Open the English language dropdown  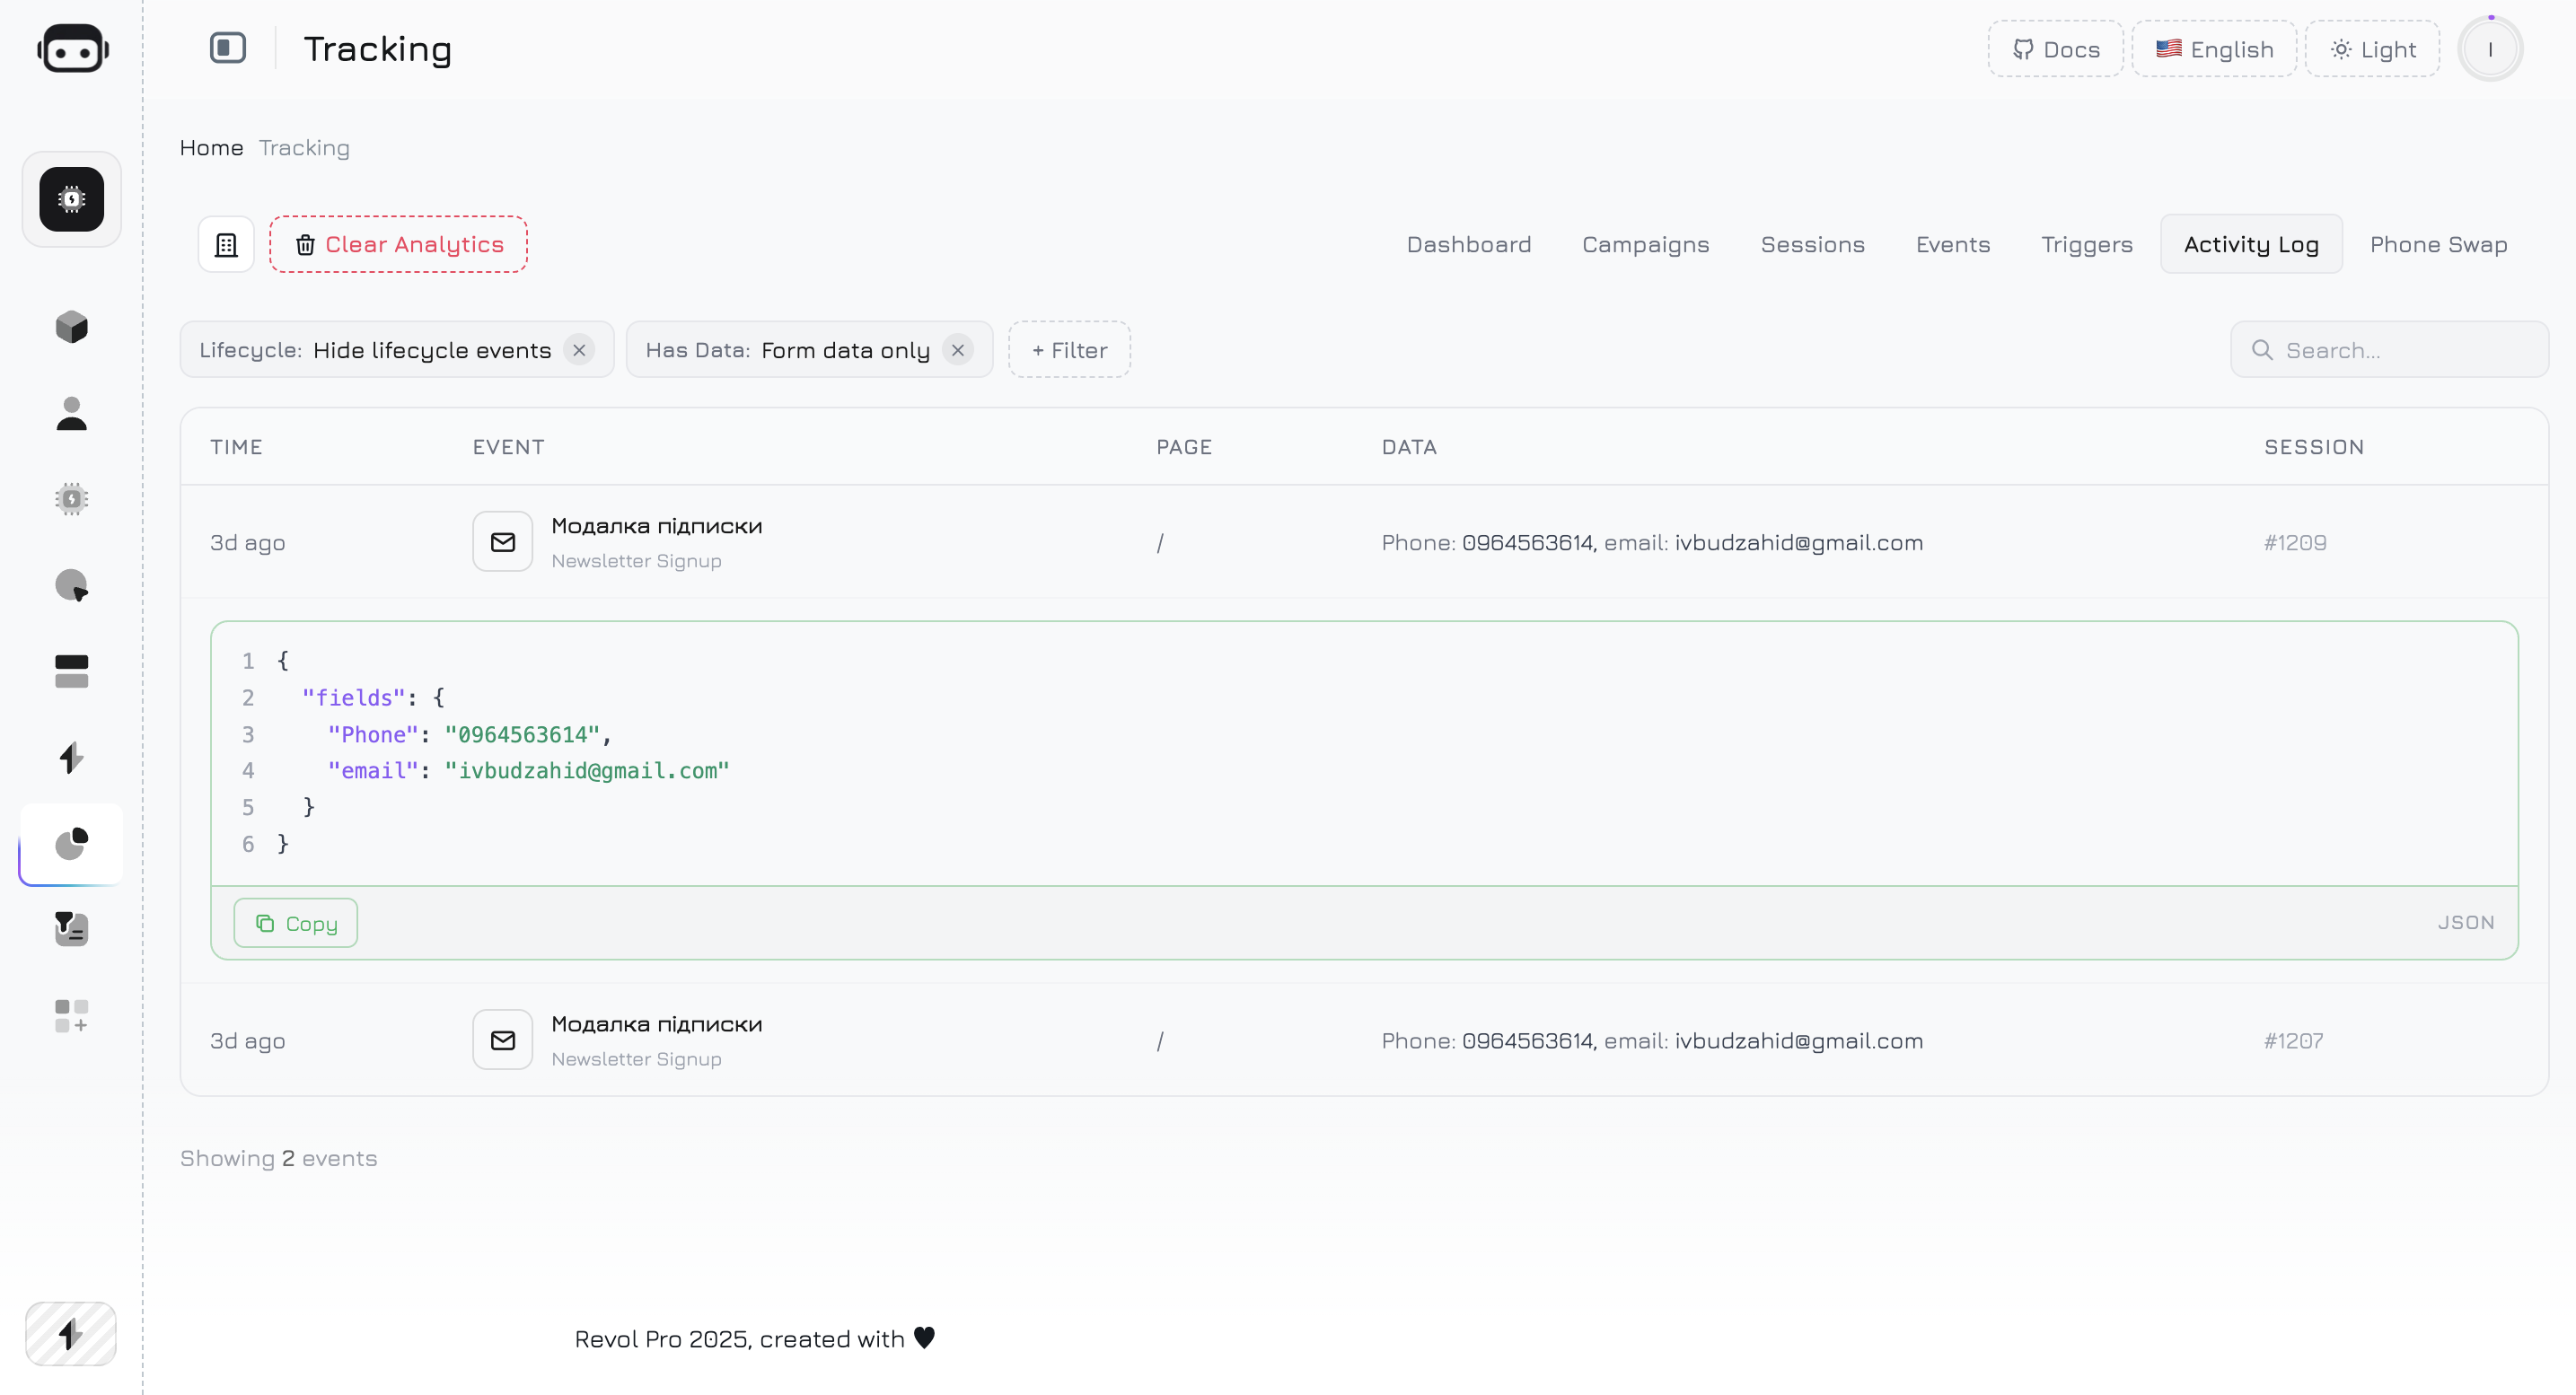pos(2214,49)
